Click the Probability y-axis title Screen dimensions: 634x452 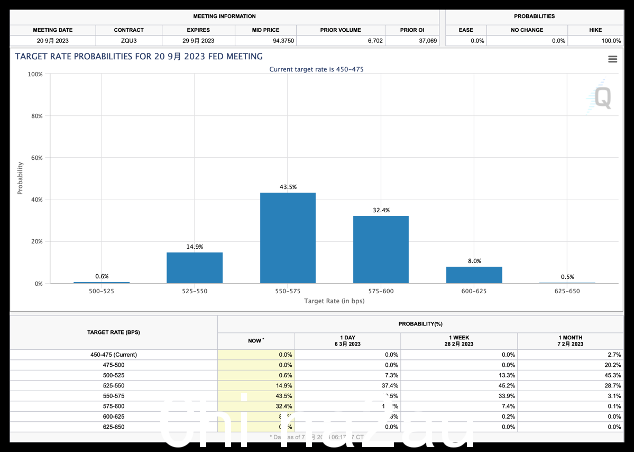click(20, 178)
